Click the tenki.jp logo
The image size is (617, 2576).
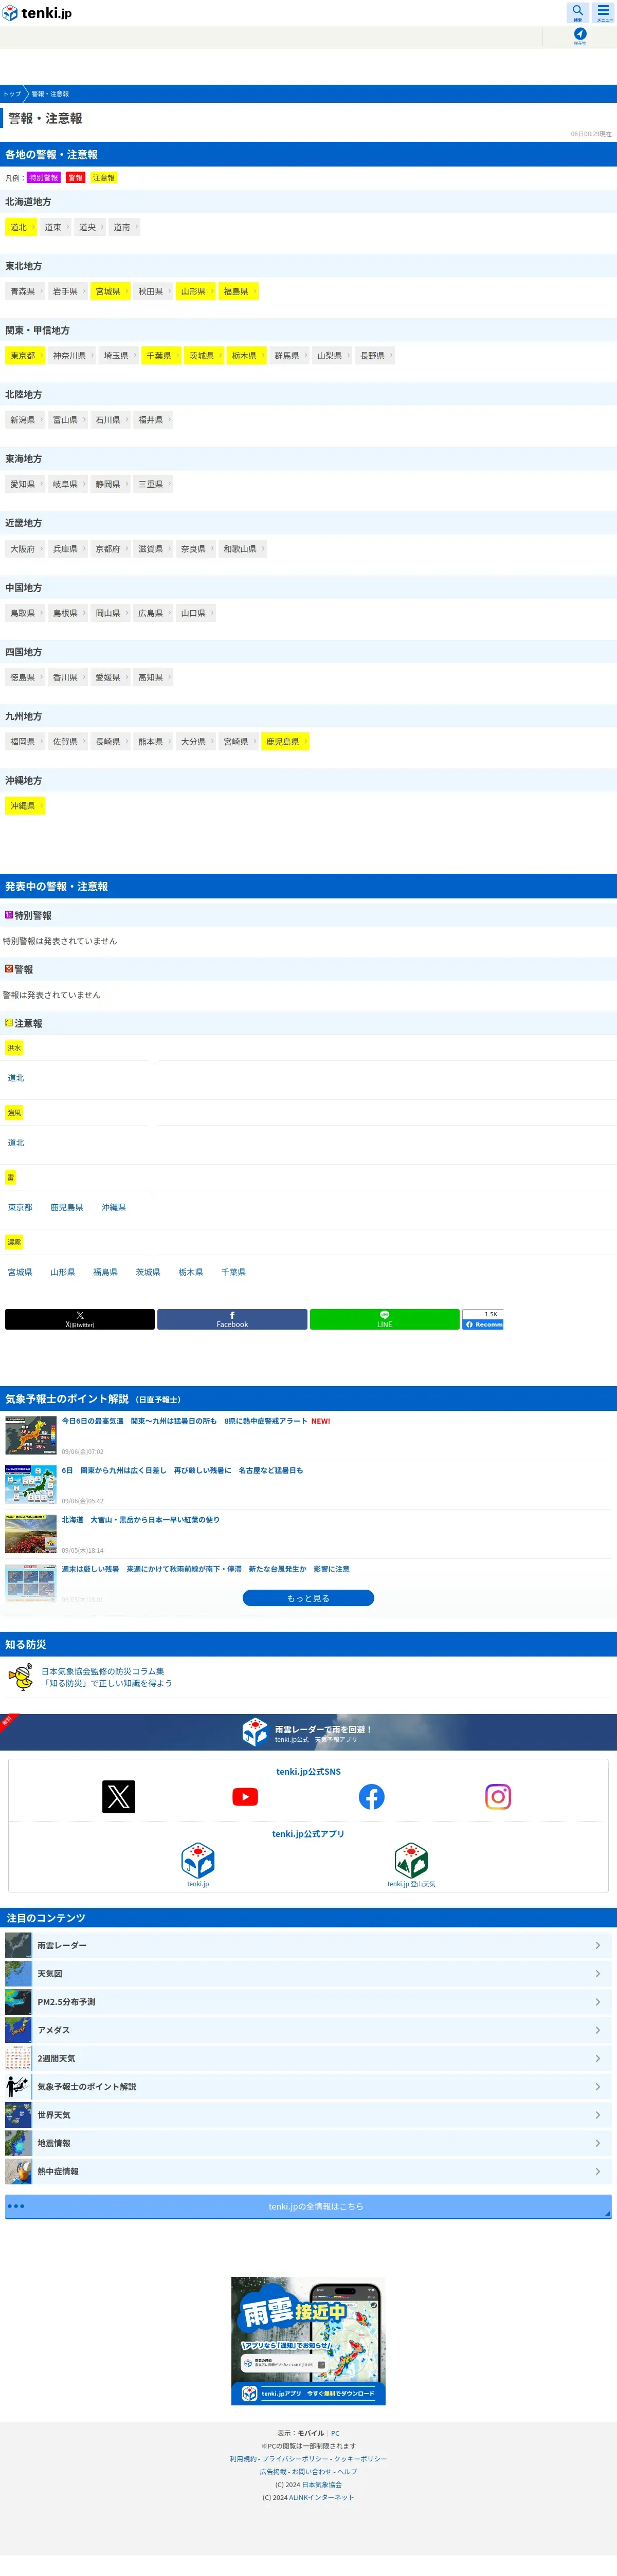(37, 13)
